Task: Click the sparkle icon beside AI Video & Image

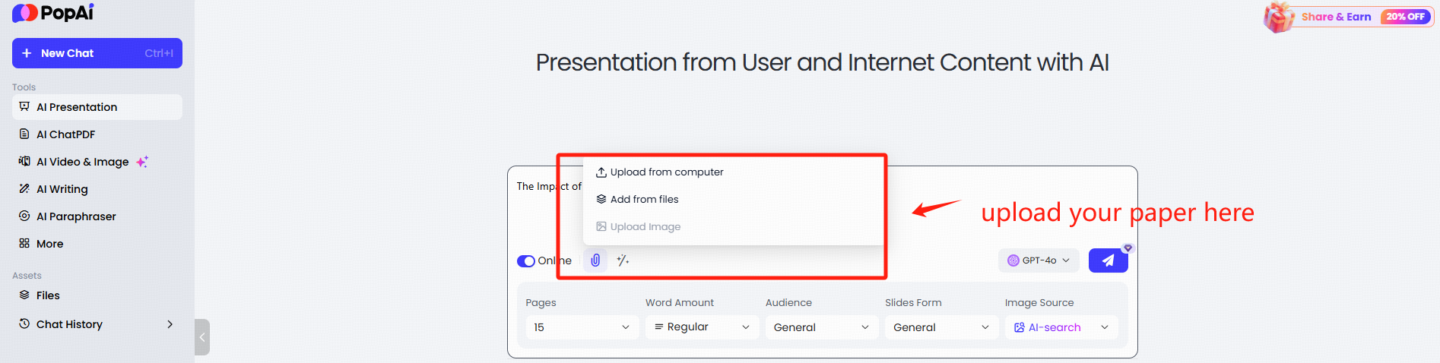Action: pyautogui.click(x=142, y=161)
